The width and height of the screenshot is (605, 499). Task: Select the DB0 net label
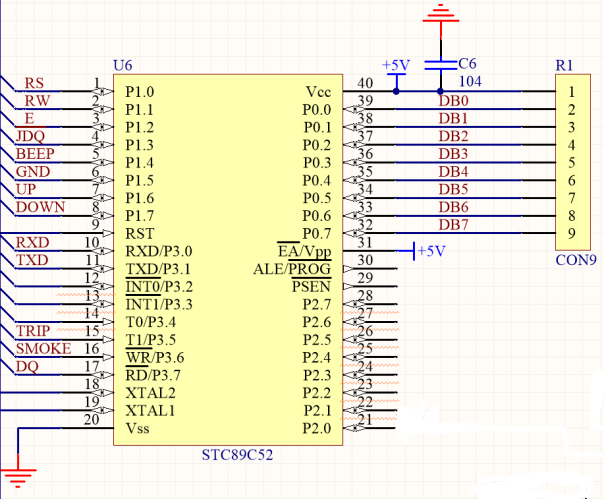(x=453, y=101)
